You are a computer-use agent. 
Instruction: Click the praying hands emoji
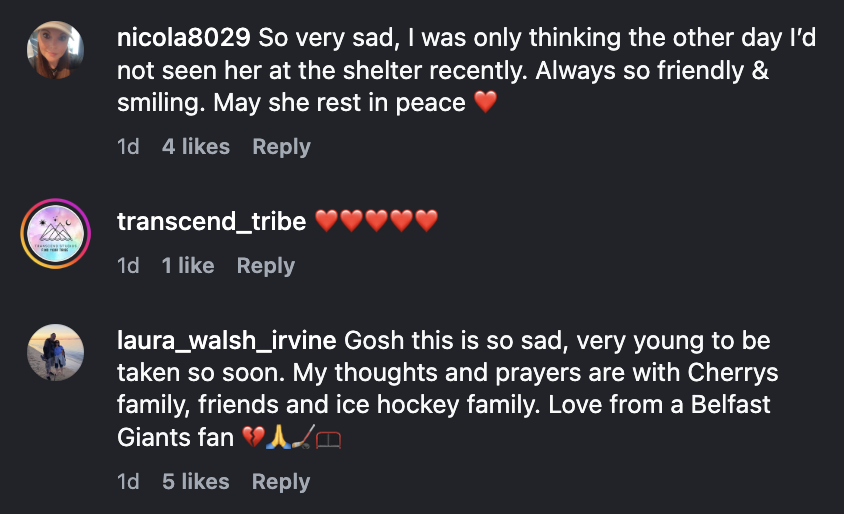point(279,438)
